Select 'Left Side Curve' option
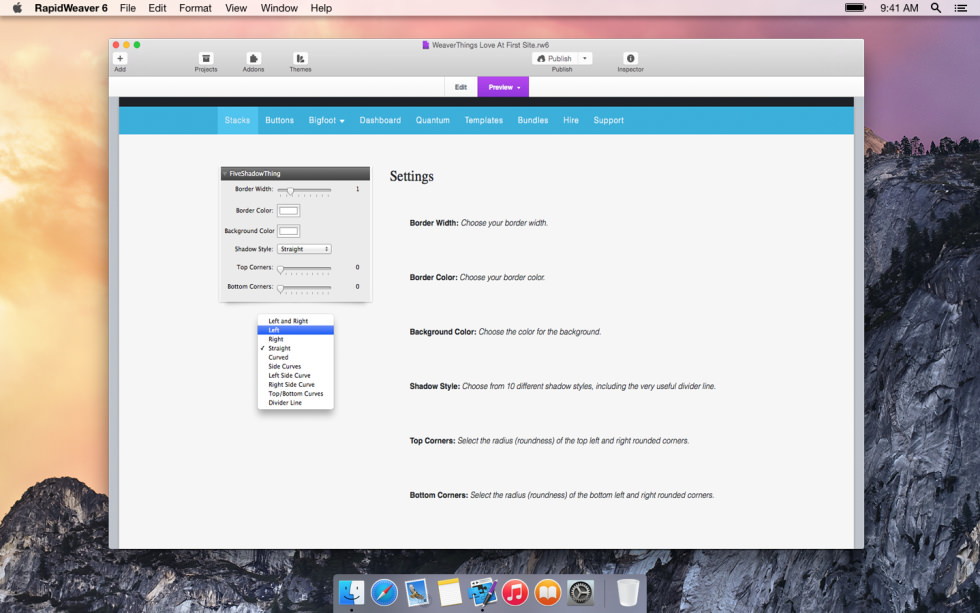Image resolution: width=980 pixels, height=613 pixels. pyautogui.click(x=296, y=376)
